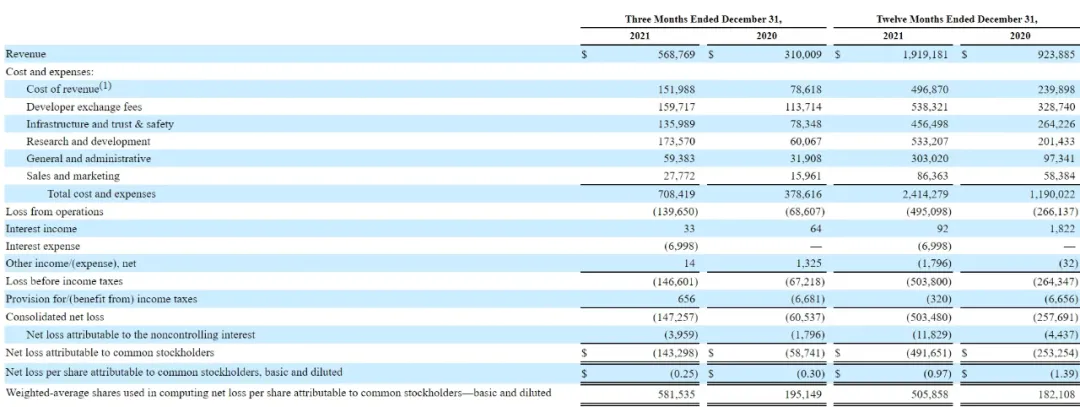Screen dimensions: 1080x407
Task: Click Total cost and expenses label
Action: click(x=101, y=194)
